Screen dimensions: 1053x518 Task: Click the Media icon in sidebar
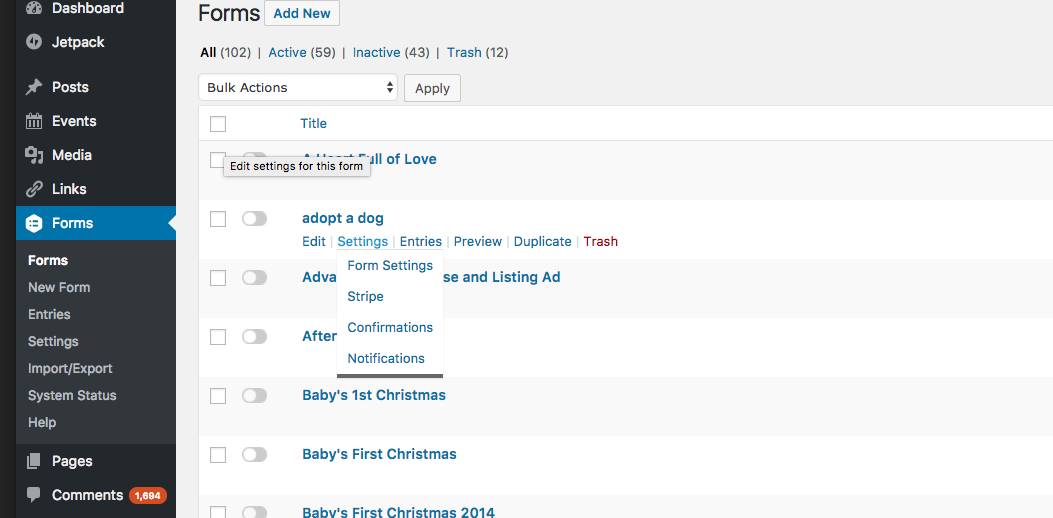34,155
